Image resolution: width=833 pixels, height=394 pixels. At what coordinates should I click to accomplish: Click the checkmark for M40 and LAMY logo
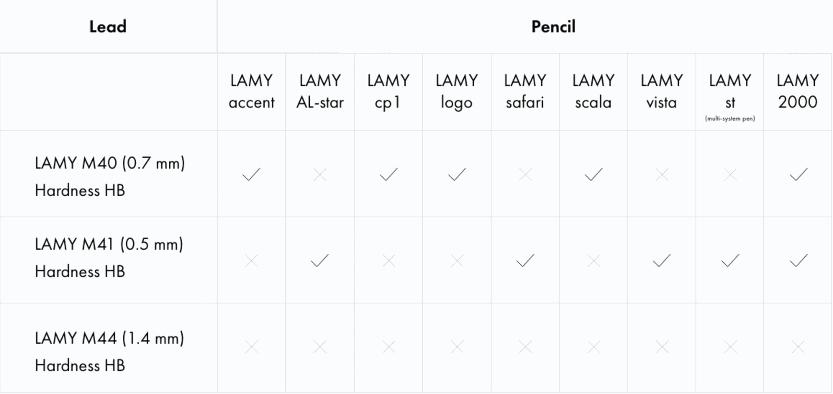[x=457, y=174]
